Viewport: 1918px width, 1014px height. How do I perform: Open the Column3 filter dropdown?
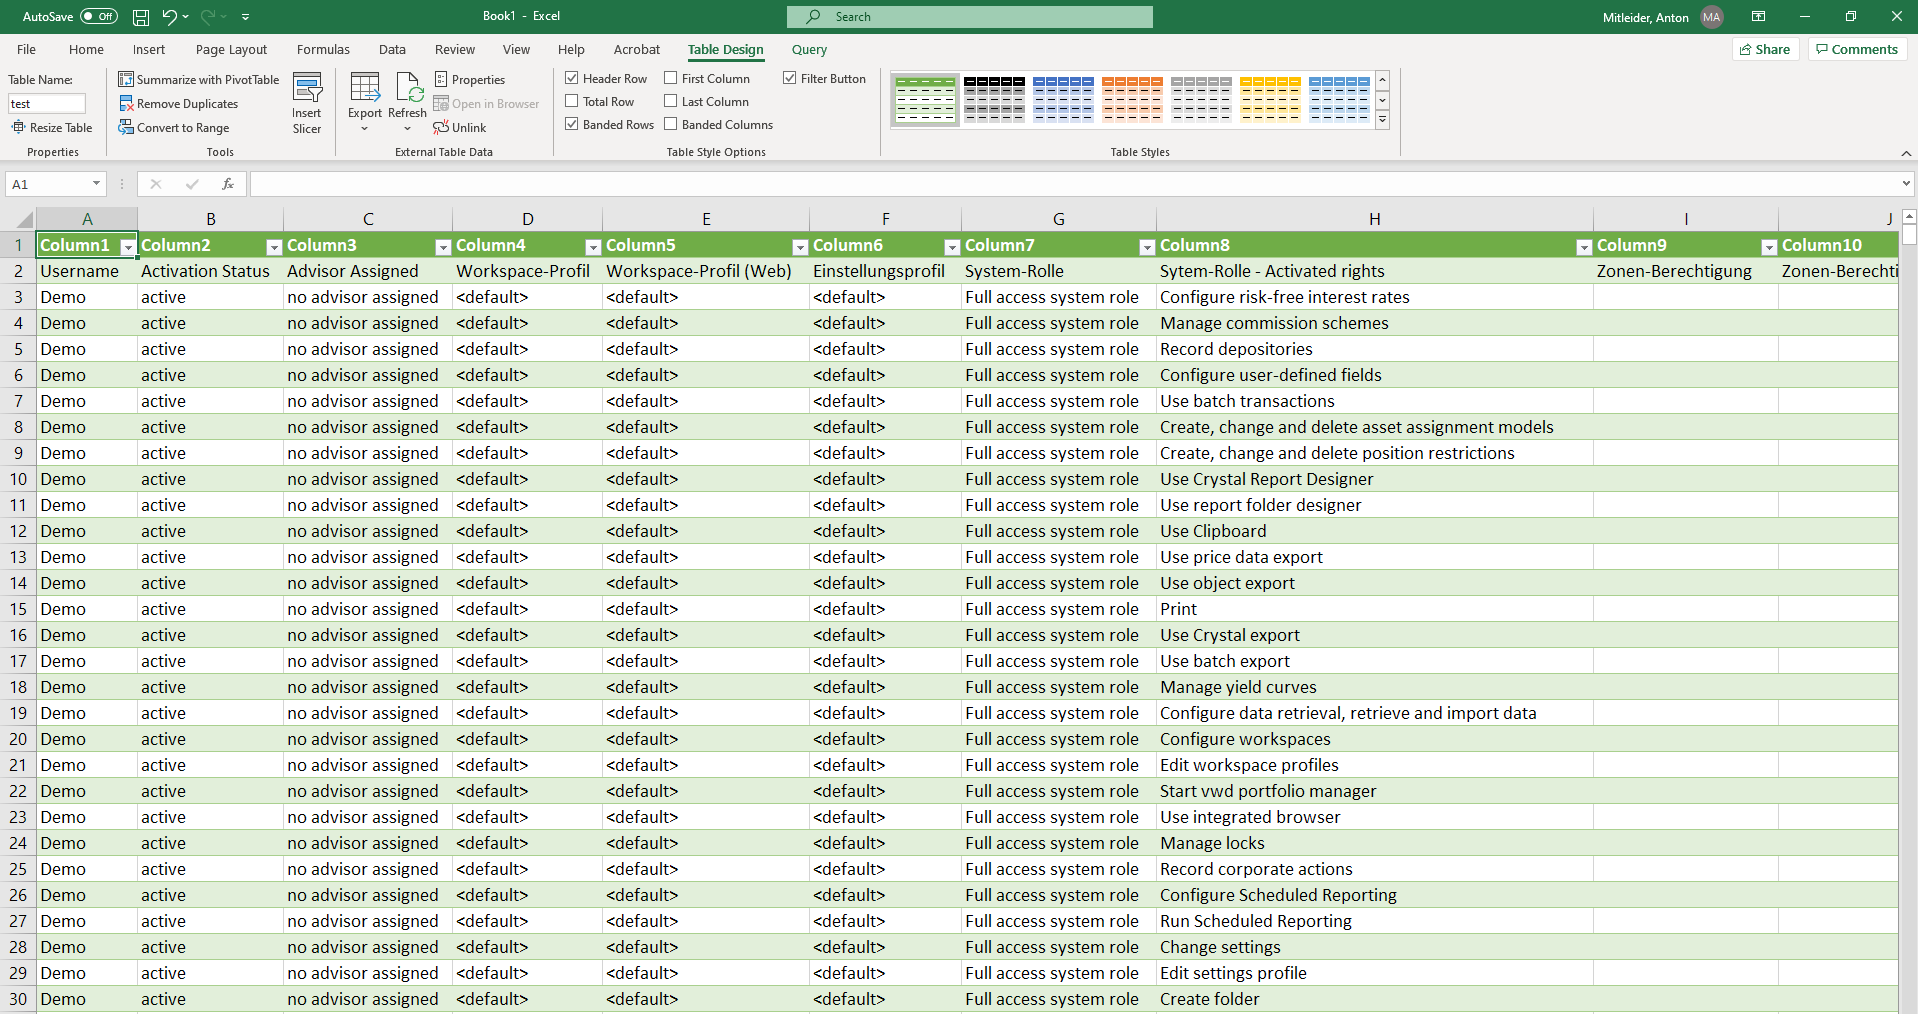point(443,246)
